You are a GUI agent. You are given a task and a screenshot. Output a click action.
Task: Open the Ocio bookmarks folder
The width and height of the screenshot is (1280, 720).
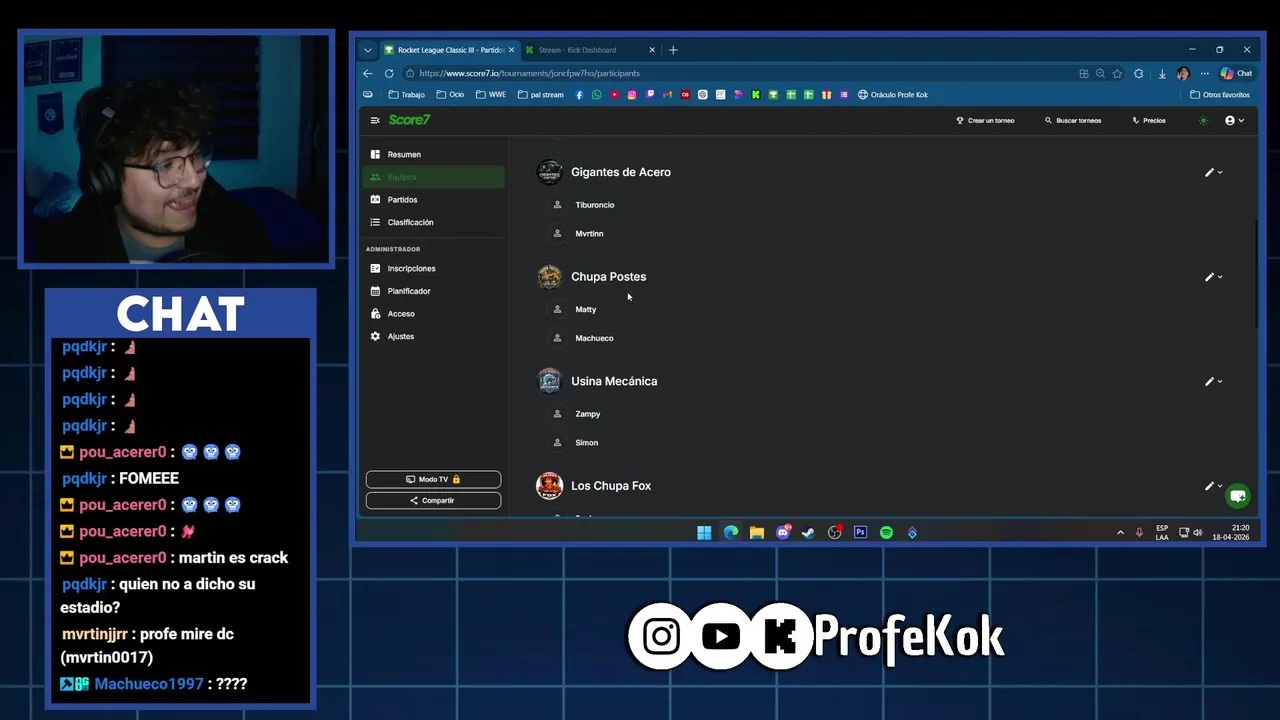[x=450, y=95]
